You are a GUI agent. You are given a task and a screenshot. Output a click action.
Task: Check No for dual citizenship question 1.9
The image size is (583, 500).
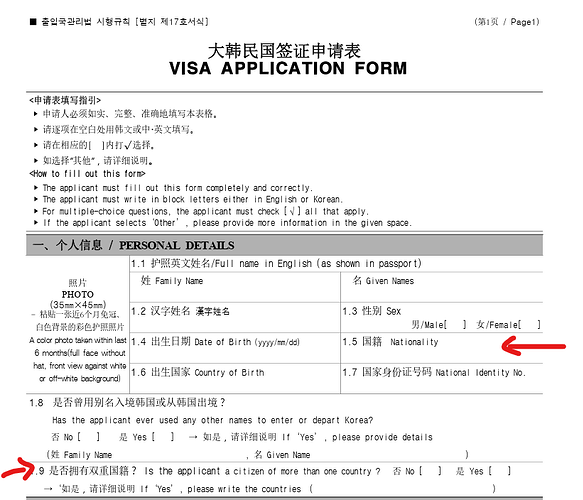pyautogui.click(x=430, y=471)
